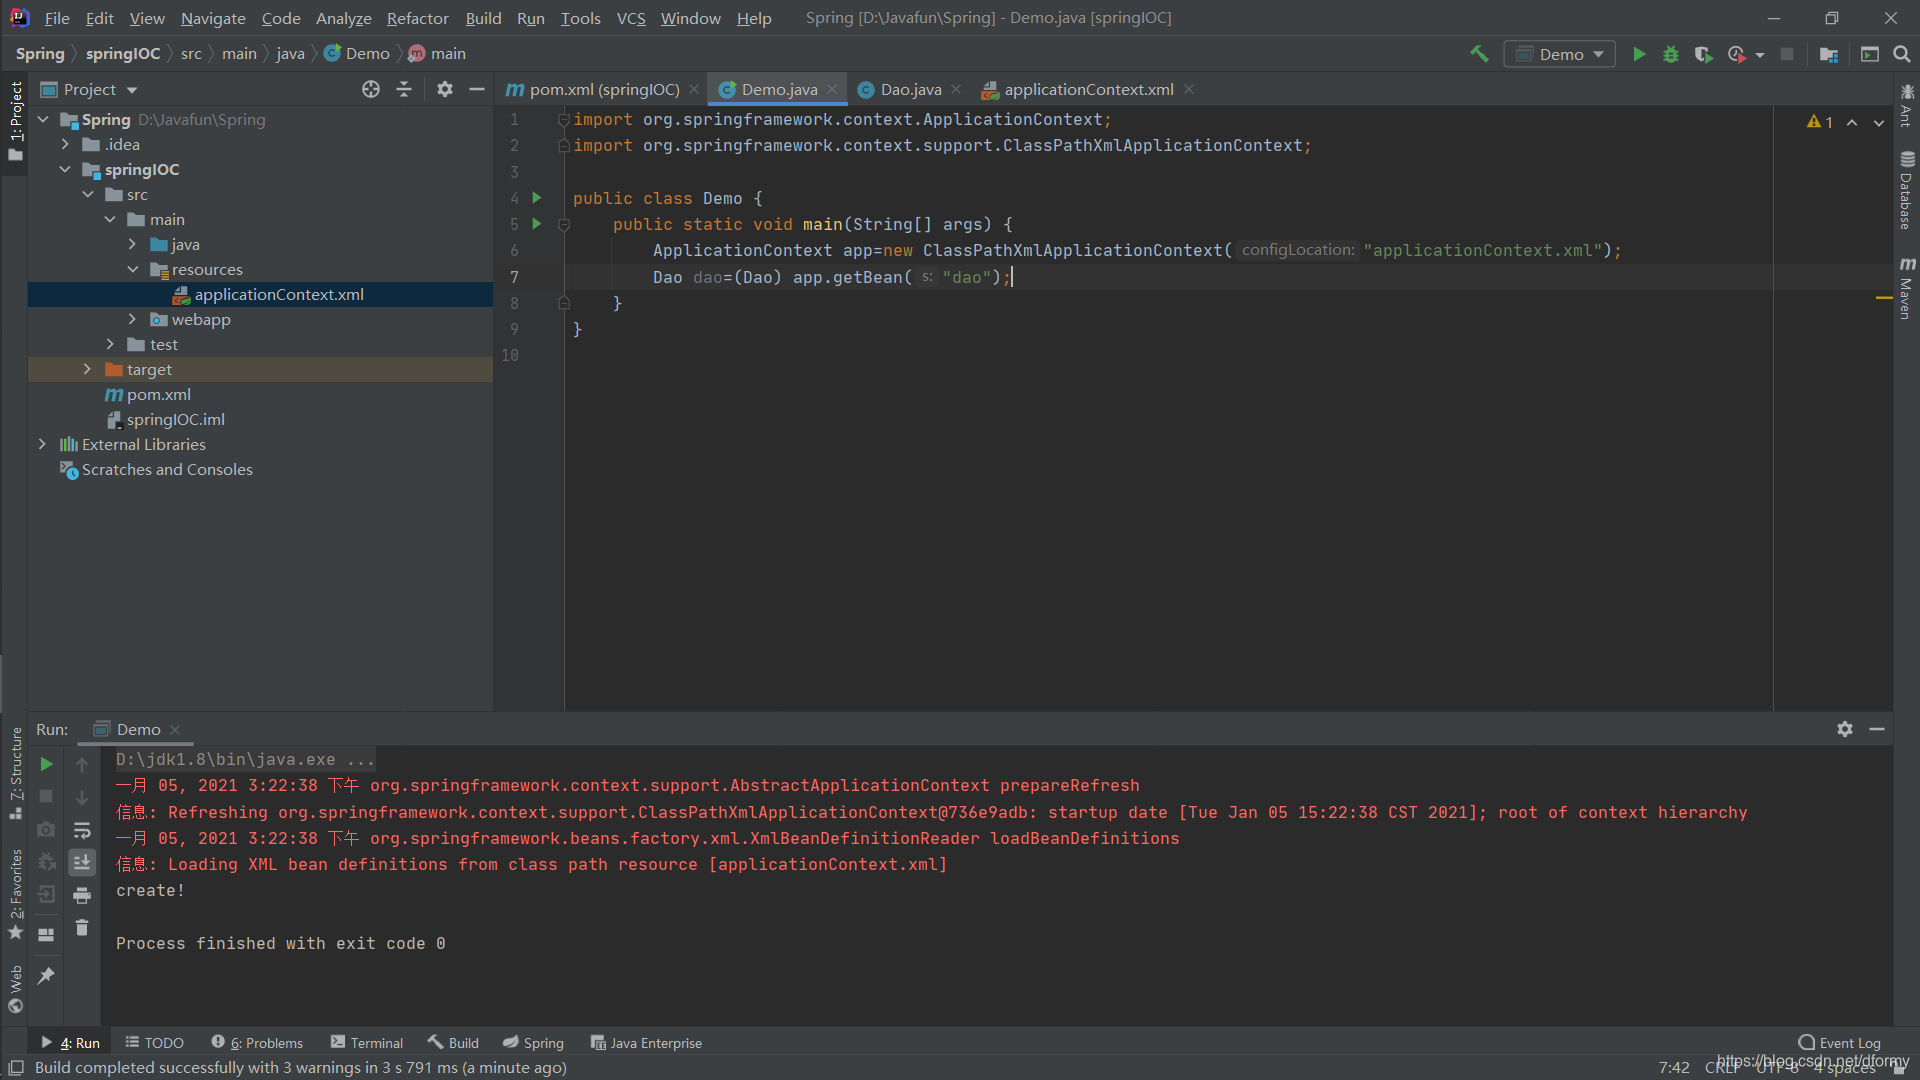The width and height of the screenshot is (1920, 1080).
Task: Open the Ant tool window
Action: click(1907, 106)
